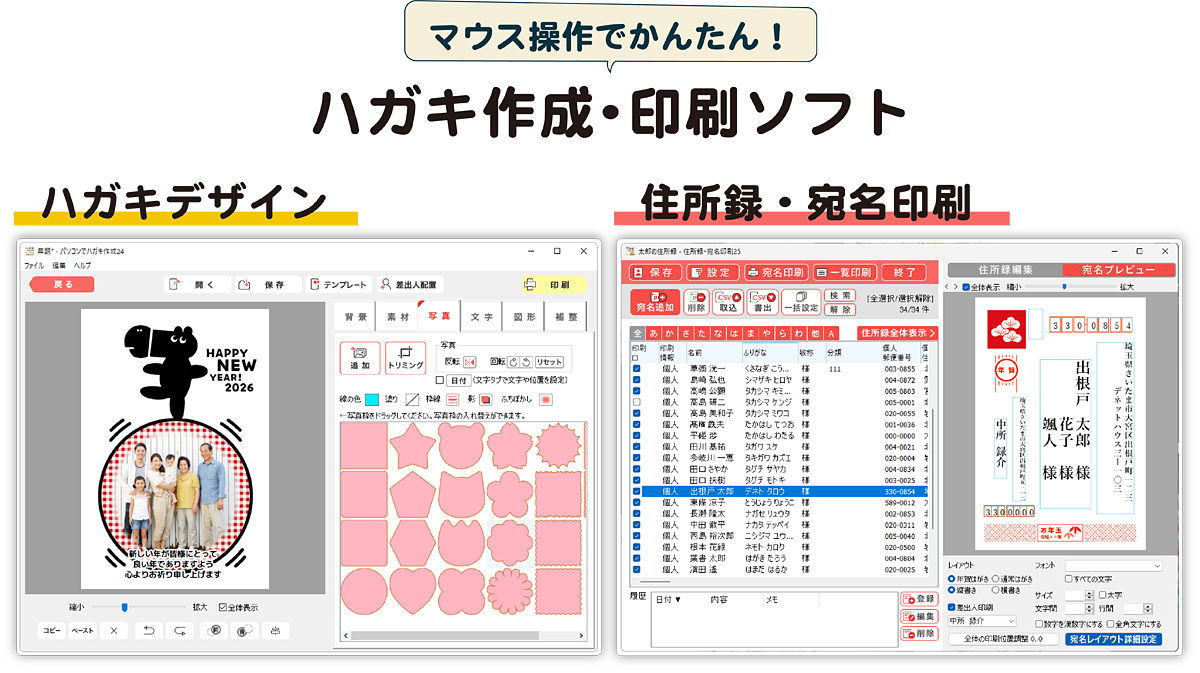Toggle 差出人印刷 checkbox
The height and width of the screenshot is (673, 1200).
tap(951, 607)
